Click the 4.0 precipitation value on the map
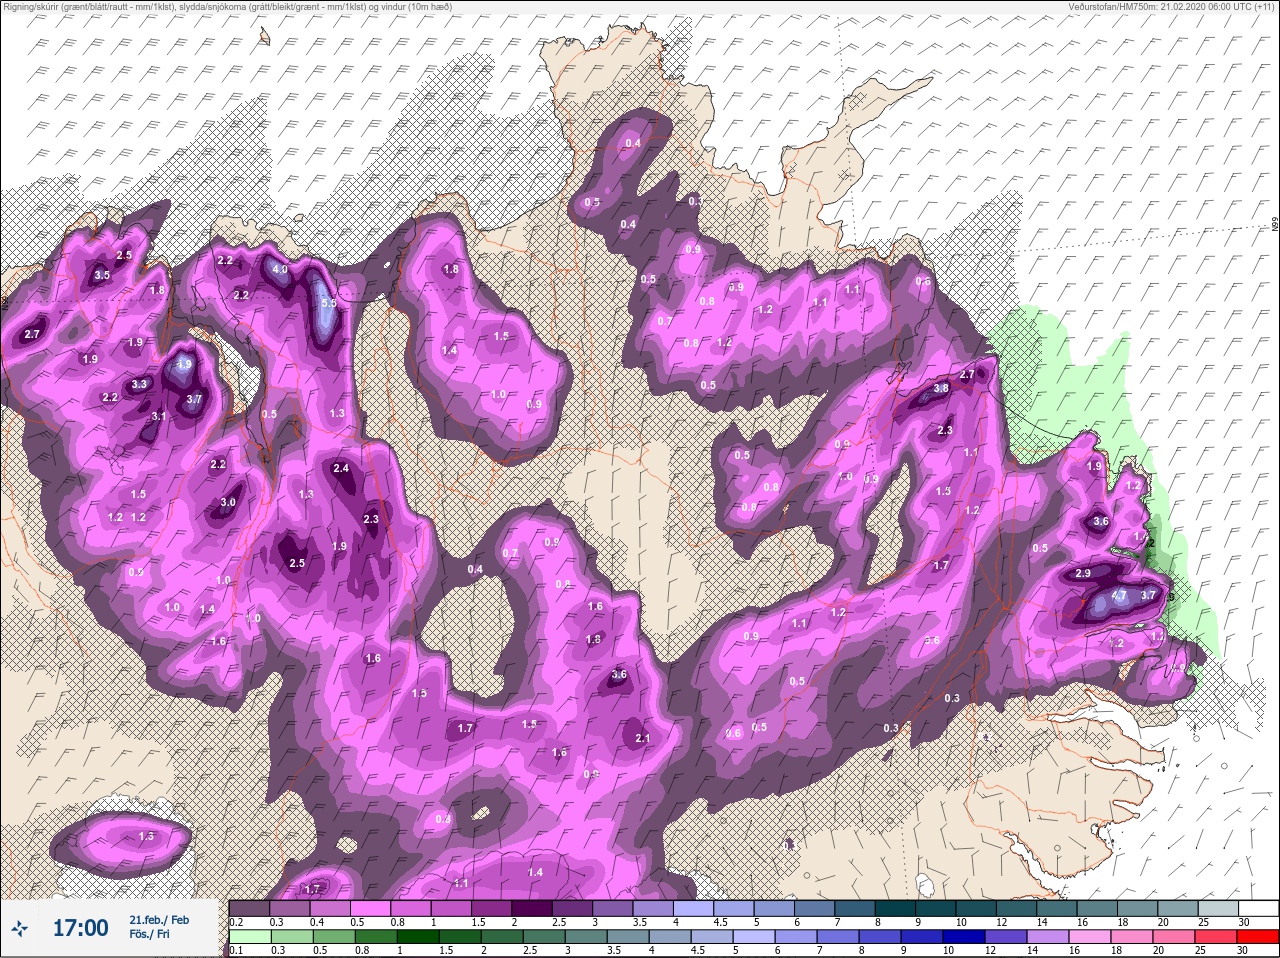 (280, 269)
